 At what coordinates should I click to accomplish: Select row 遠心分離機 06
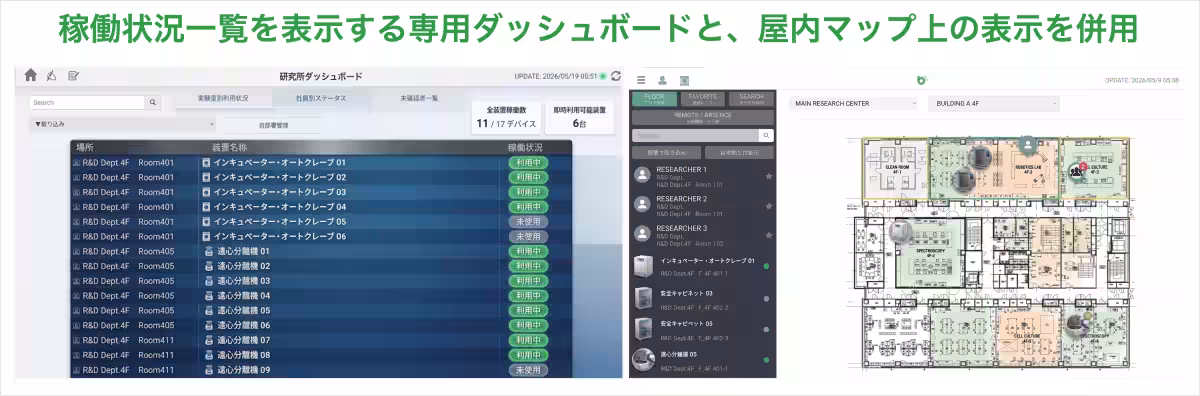coord(321,325)
